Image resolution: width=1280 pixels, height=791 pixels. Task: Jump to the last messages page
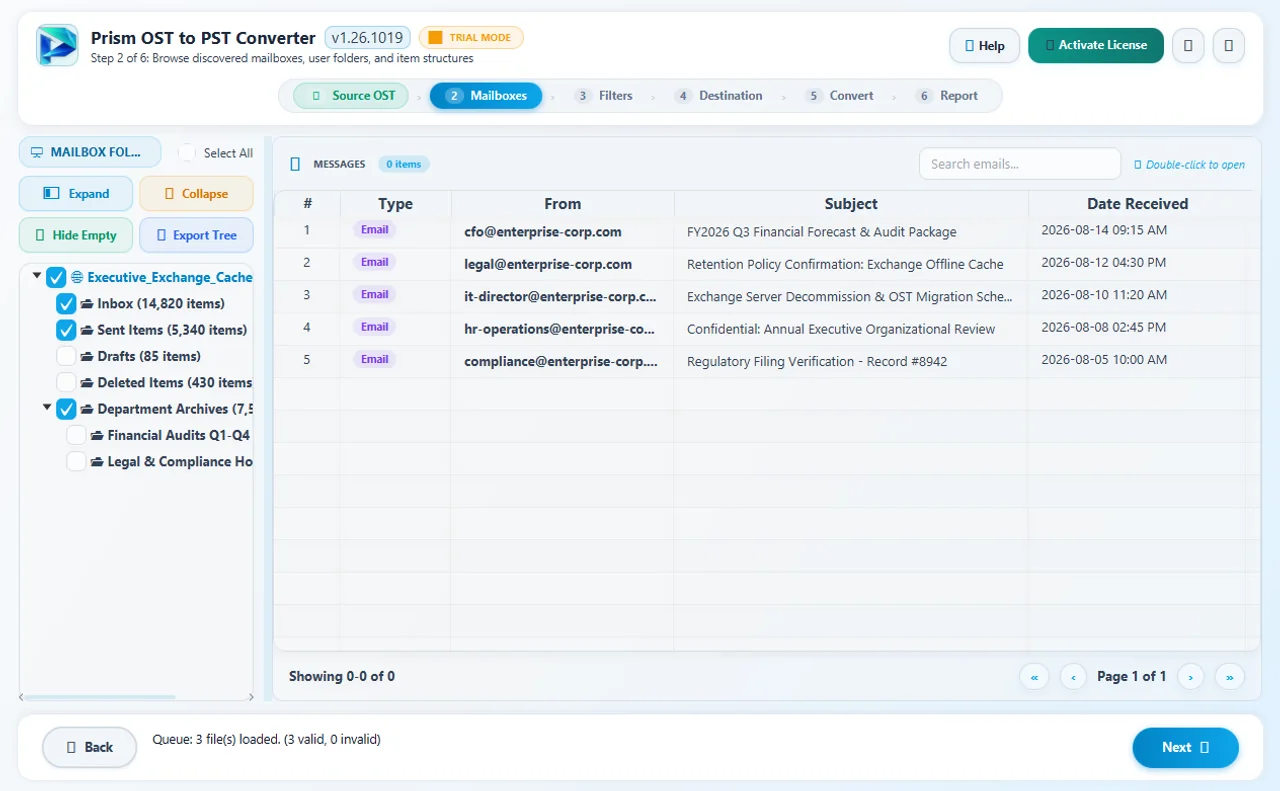1229,677
